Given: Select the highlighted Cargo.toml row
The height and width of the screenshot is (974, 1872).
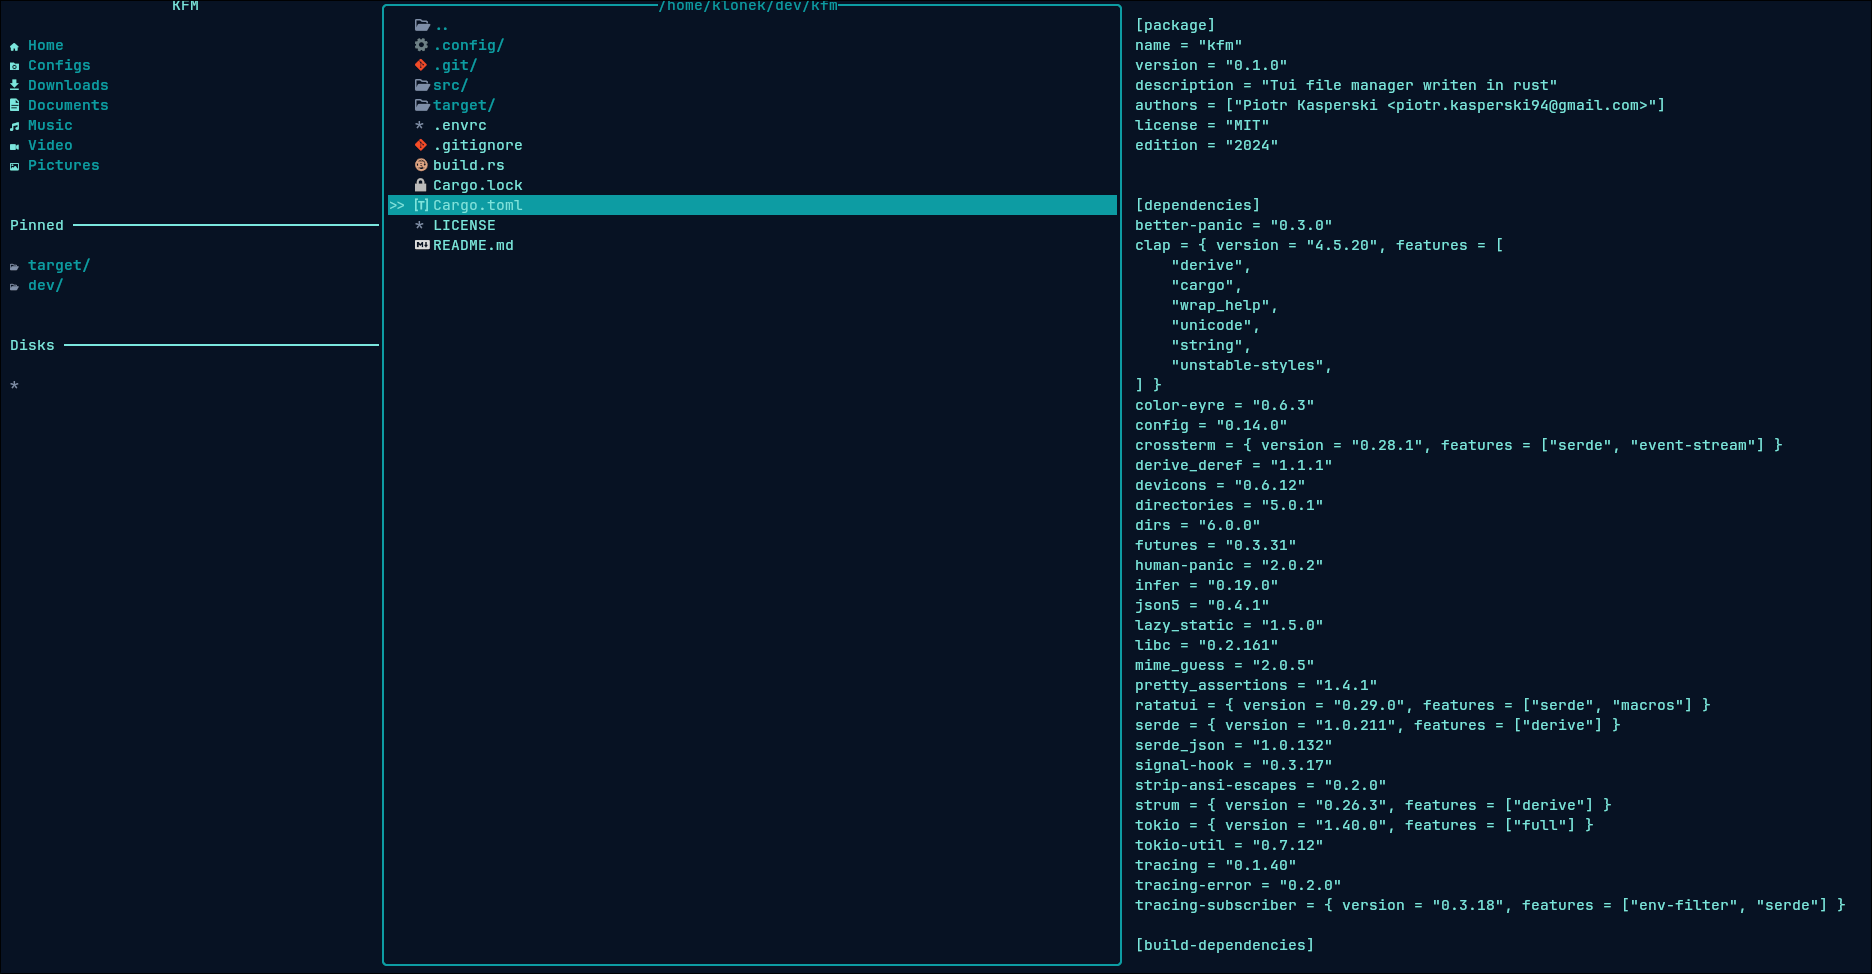Looking at the screenshot, I should [752, 205].
